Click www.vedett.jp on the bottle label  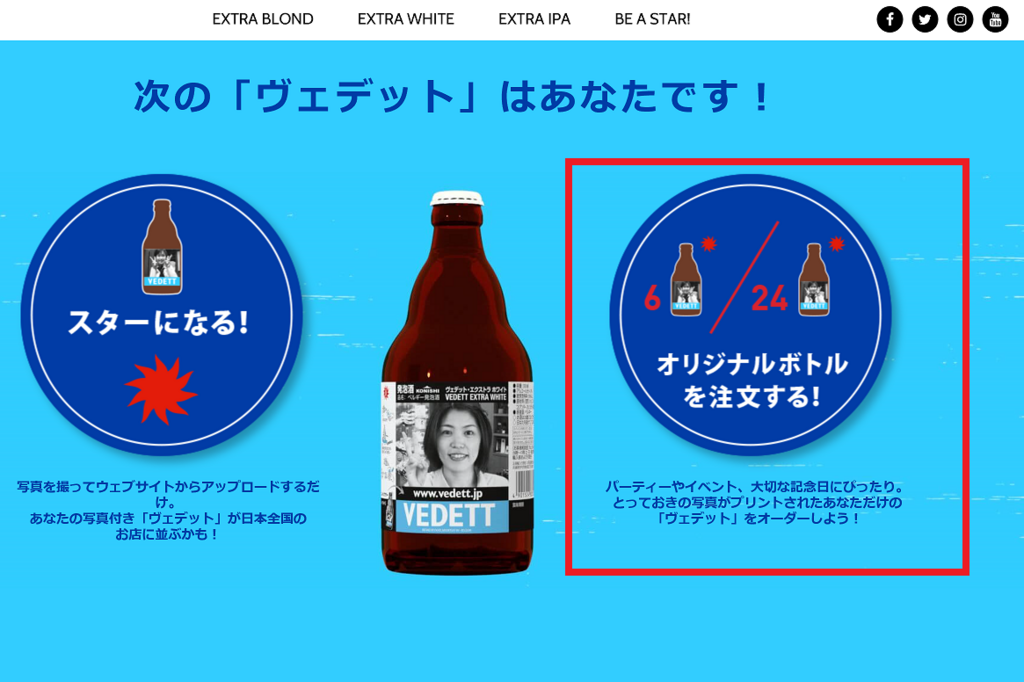pos(447,493)
